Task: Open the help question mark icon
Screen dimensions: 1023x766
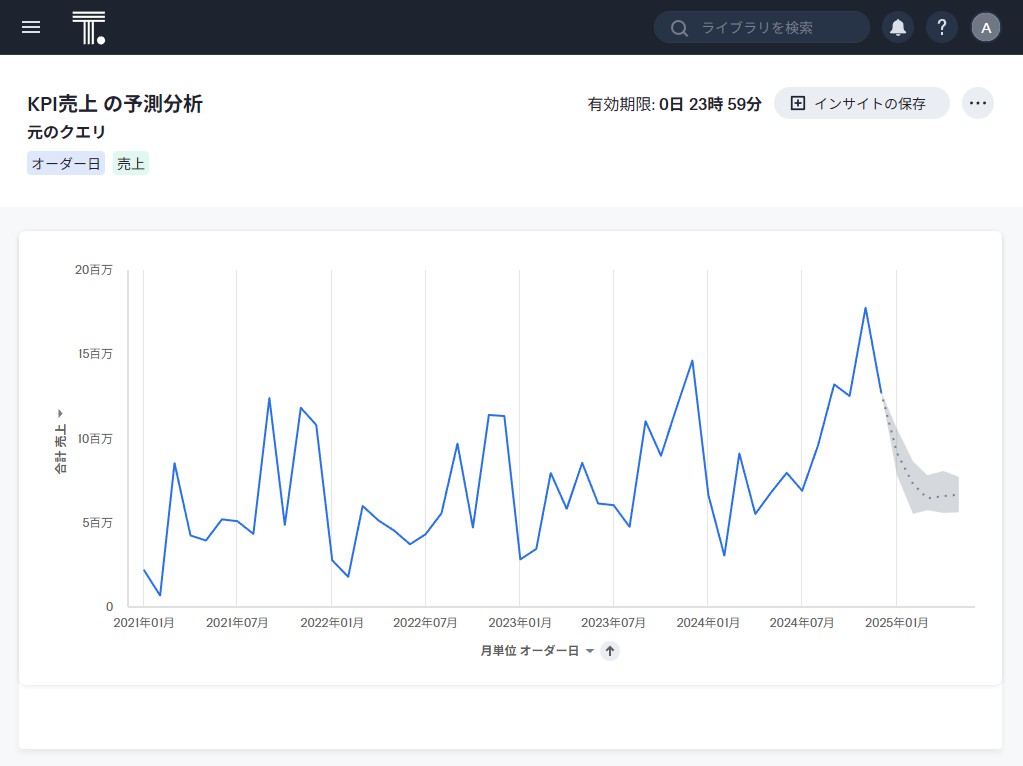Action: click(941, 27)
